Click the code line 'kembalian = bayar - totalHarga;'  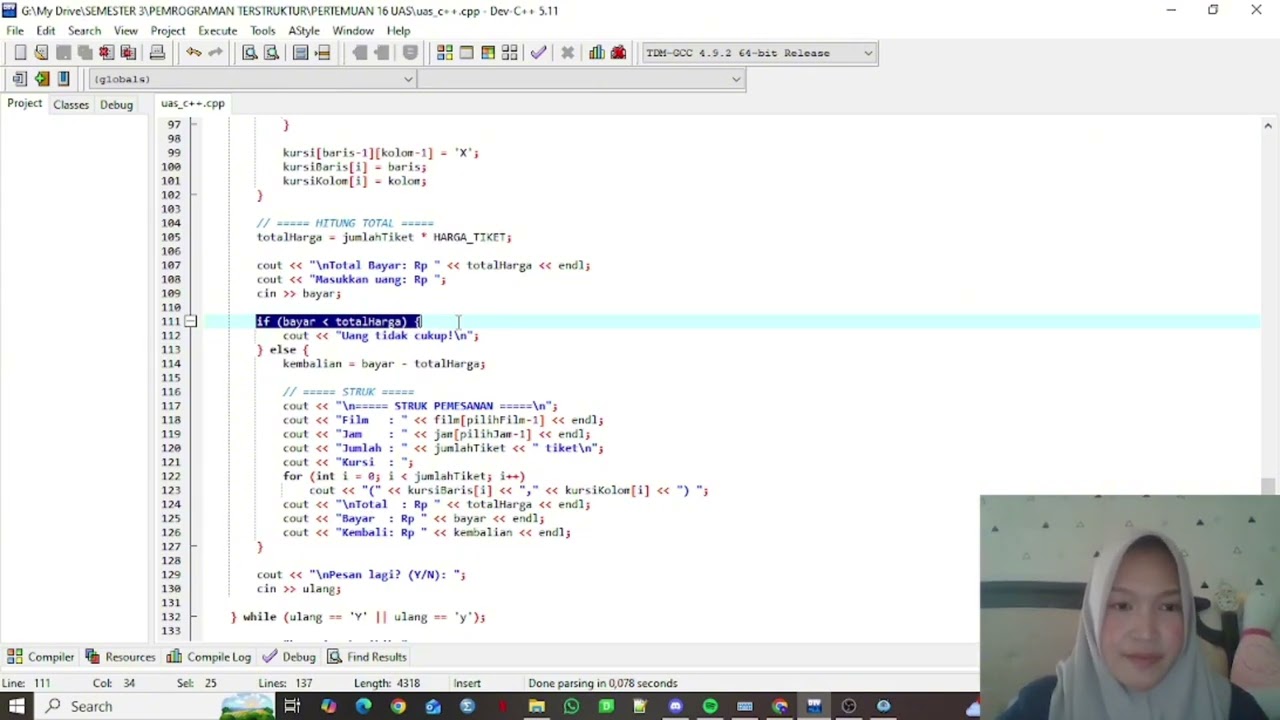(384, 364)
